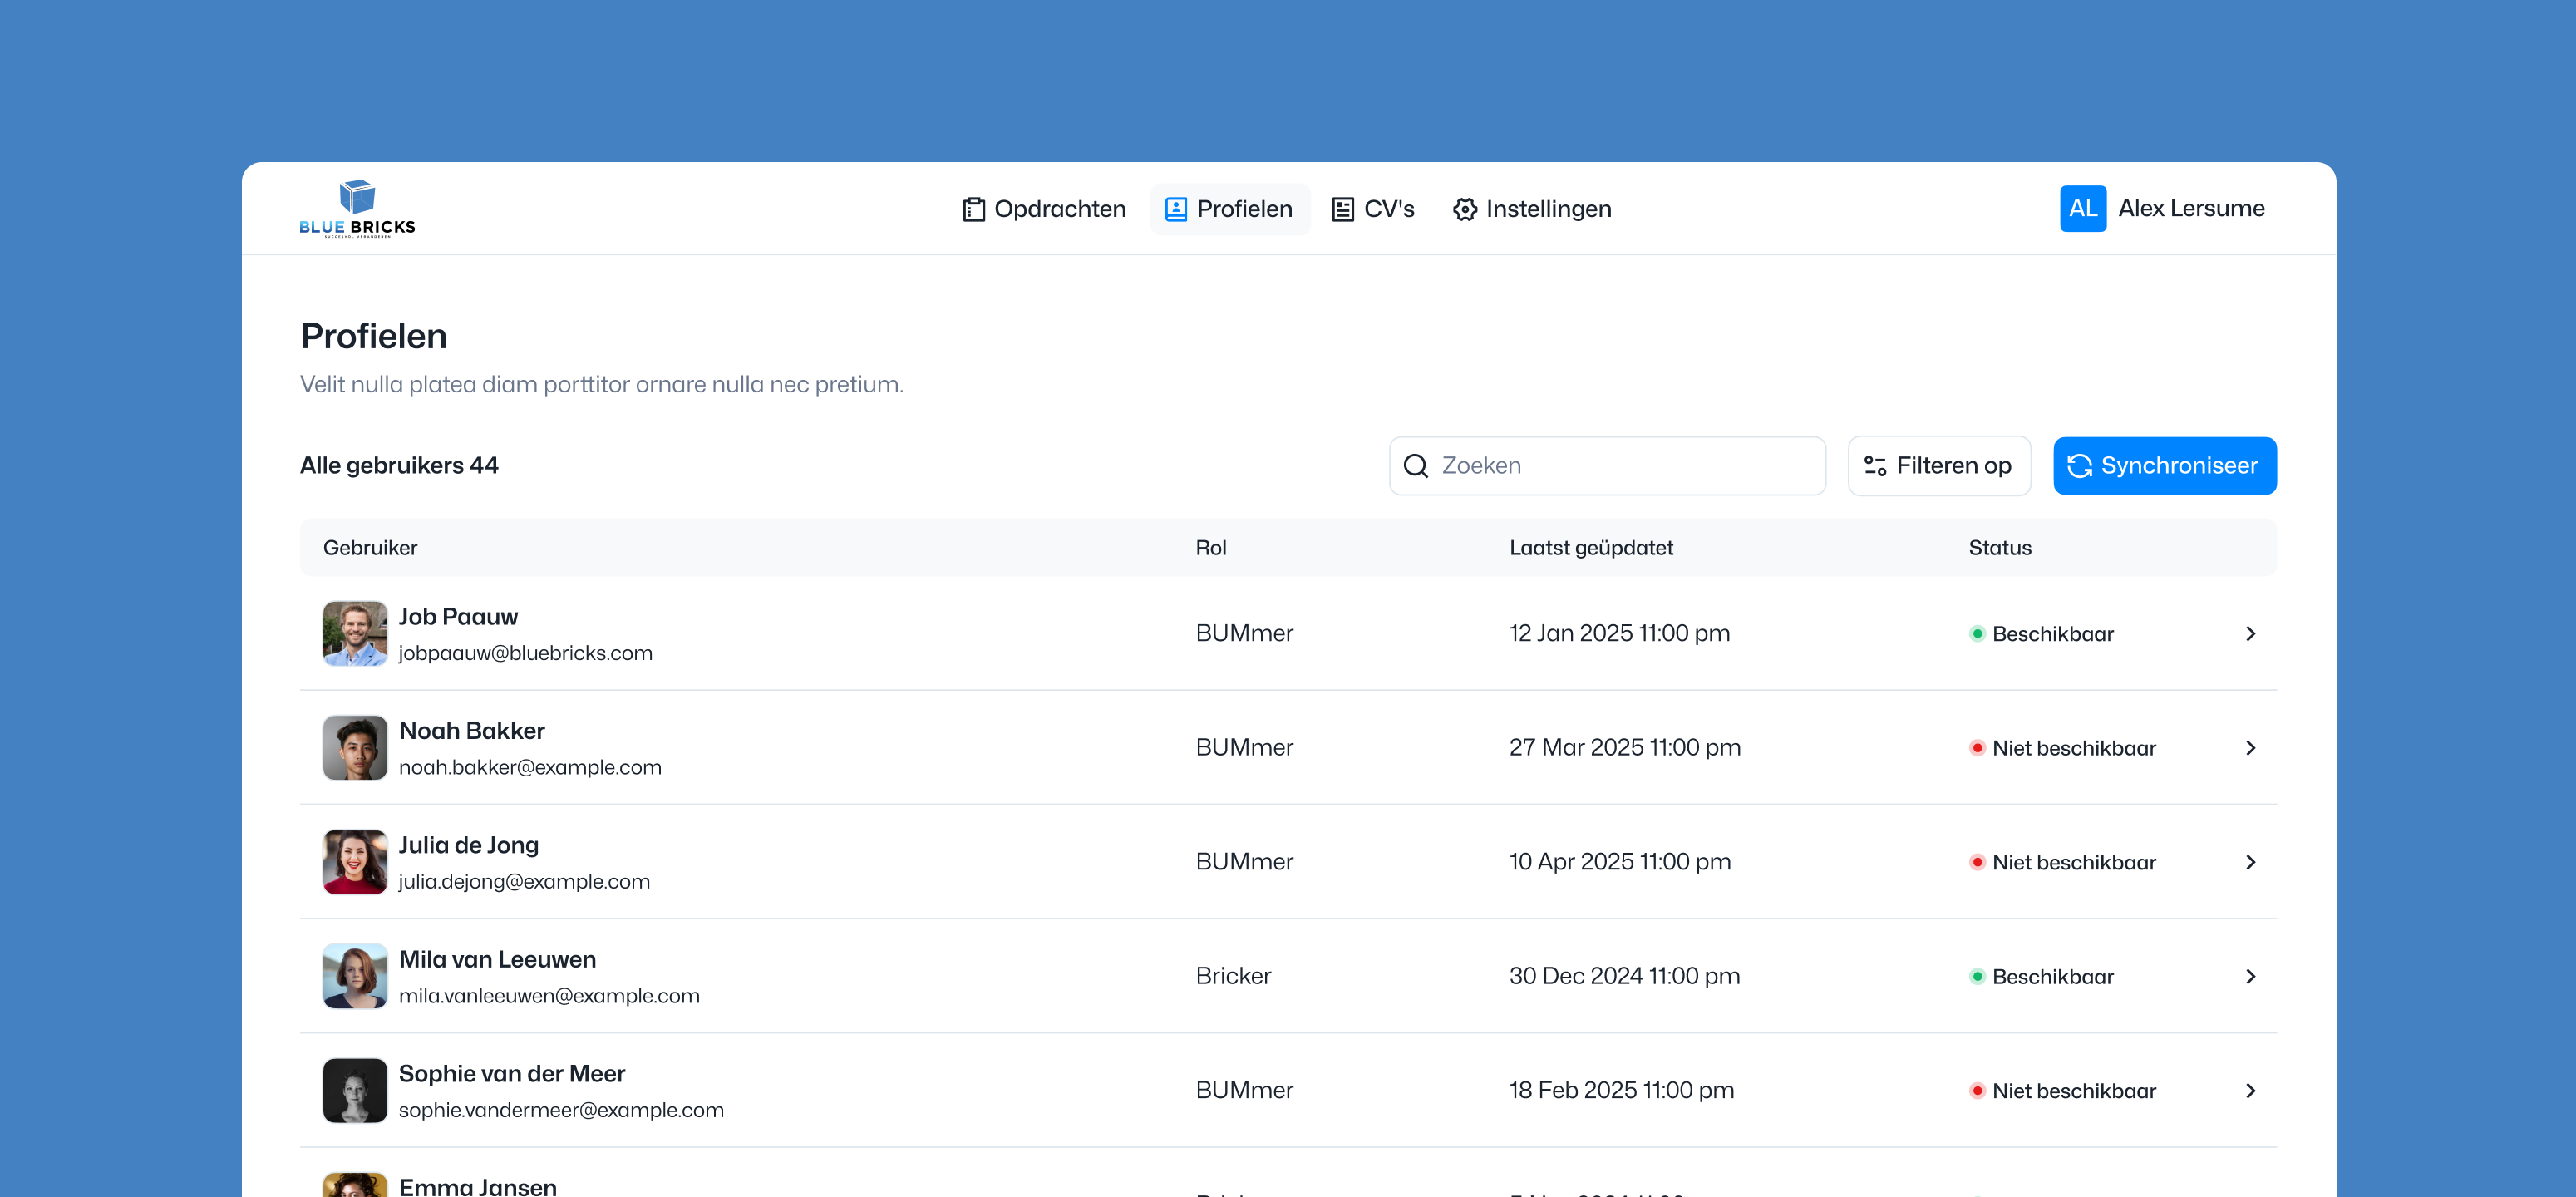Sort by Status column header
Image resolution: width=2576 pixels, height=1197 pixels.
click(x=1999, y=547)
